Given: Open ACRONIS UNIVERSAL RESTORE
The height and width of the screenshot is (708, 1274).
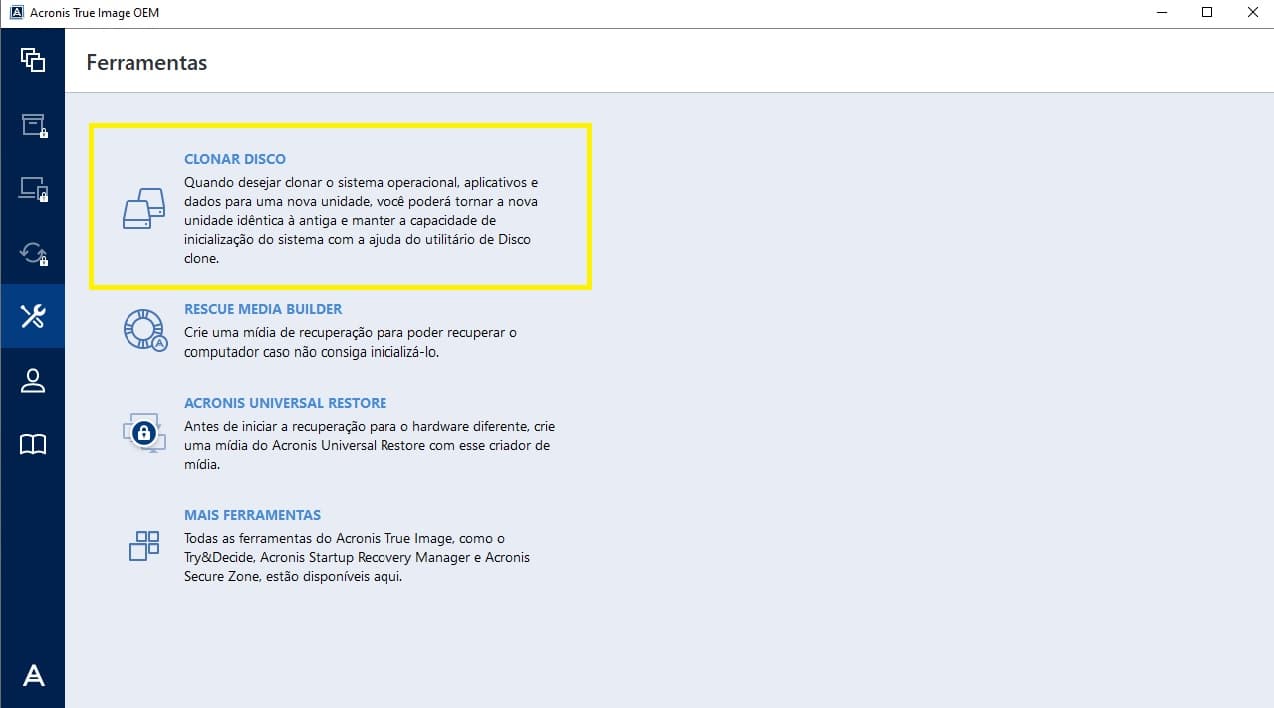Looking at the screenshot, I should click(285, 403).
